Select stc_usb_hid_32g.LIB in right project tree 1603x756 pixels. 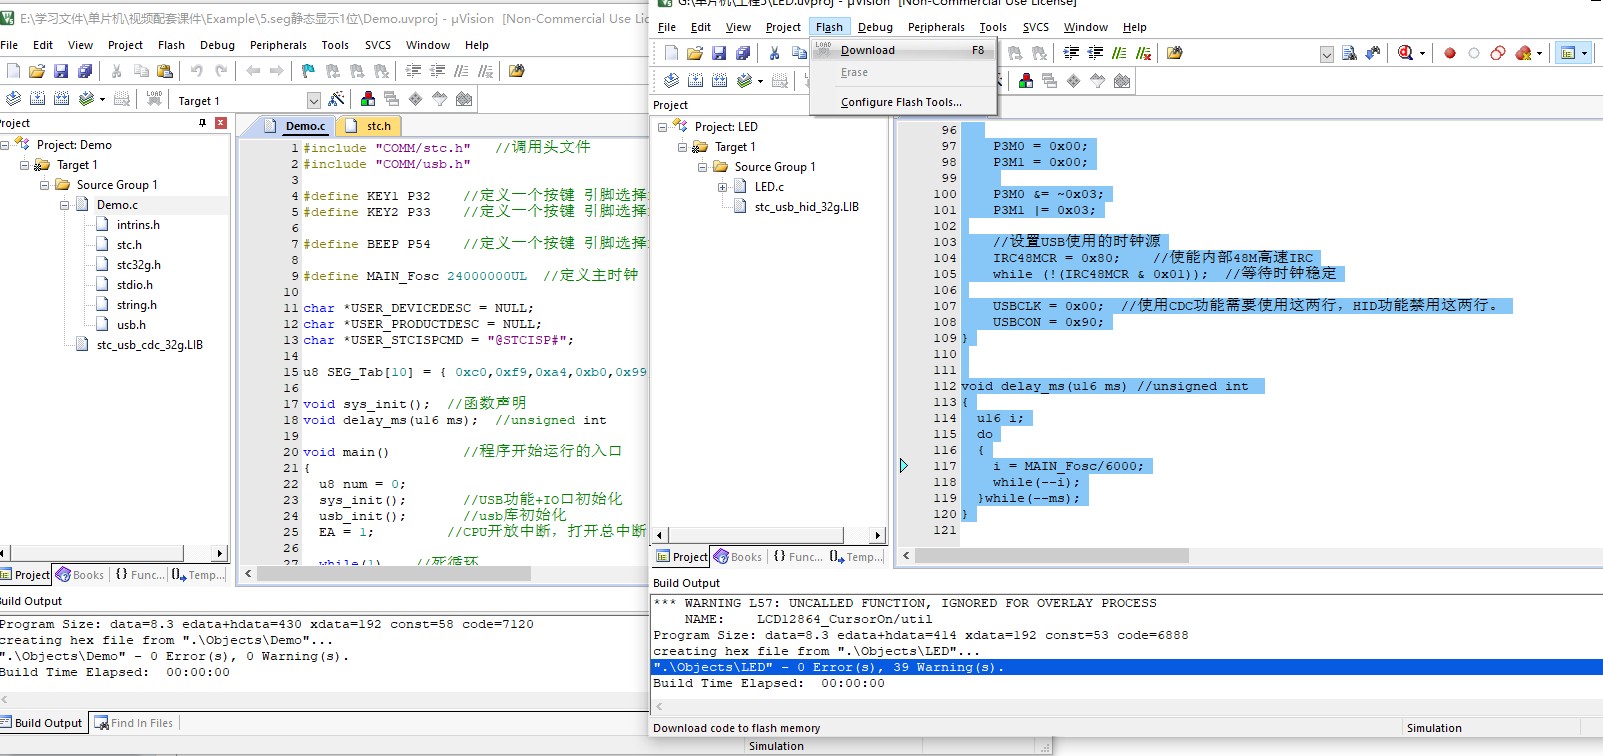[806, 207]
